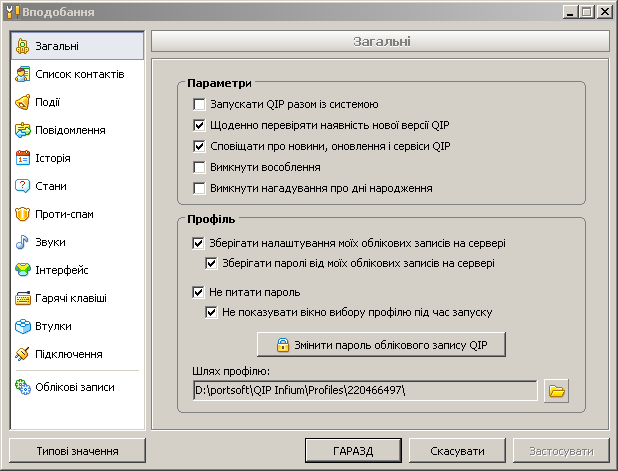This screenshot has height=471, width=618.
Task: Click the Список контактів sidebar icon
Action: tap(24, 74)
